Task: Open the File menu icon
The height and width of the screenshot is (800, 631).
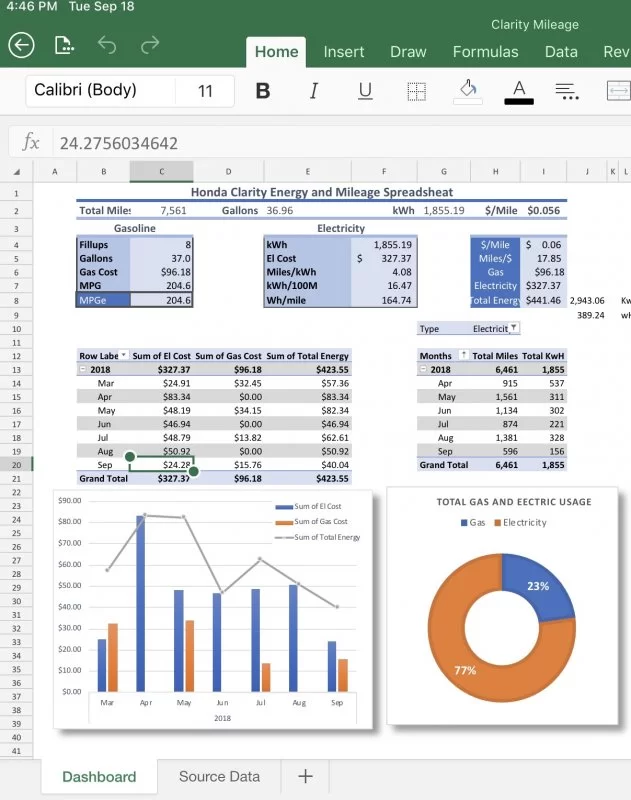Action: tap(65, 45)
